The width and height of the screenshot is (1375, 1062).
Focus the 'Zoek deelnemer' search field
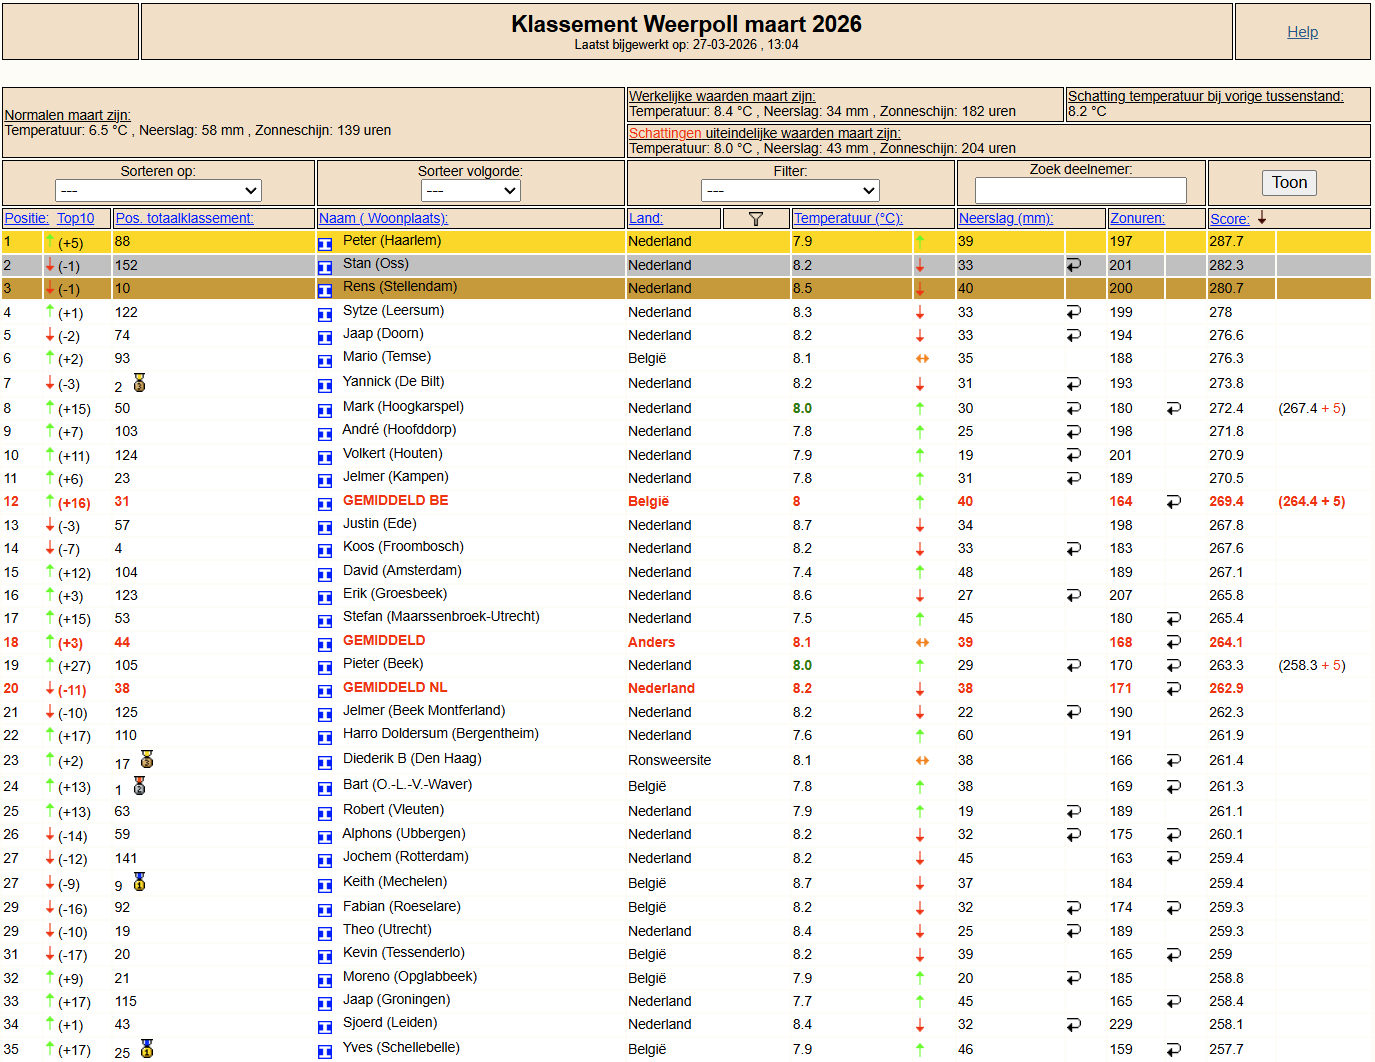pyautogui.click(x=1080, y=190)
